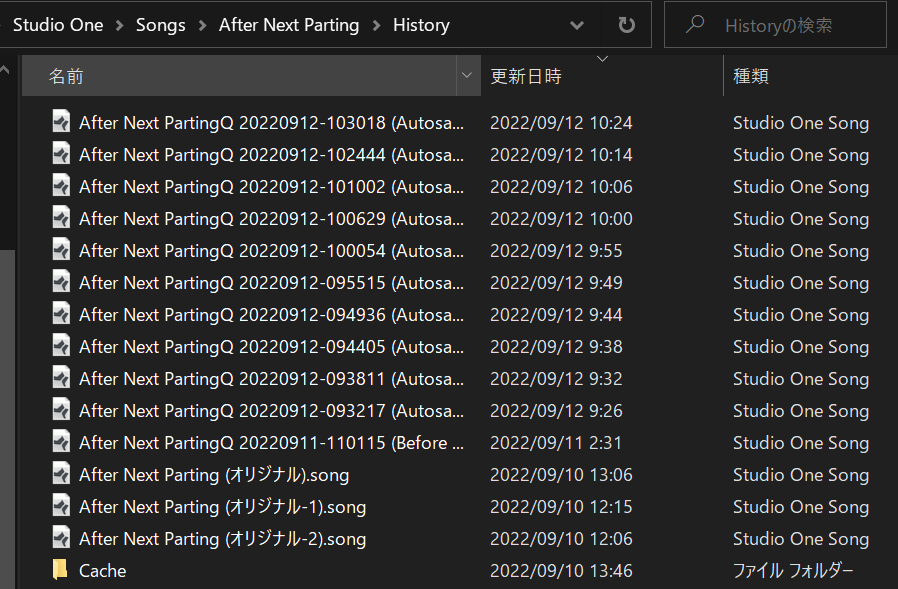Collapse the navigation pane scroll-up arrow
Viewport: 898px width, 589px height.
5,70
